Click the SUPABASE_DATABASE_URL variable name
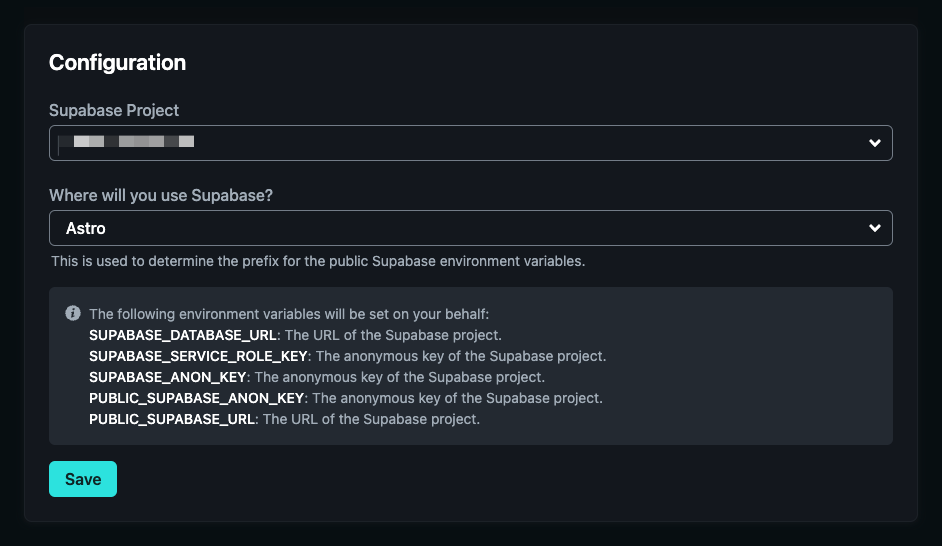 [183, 335]
